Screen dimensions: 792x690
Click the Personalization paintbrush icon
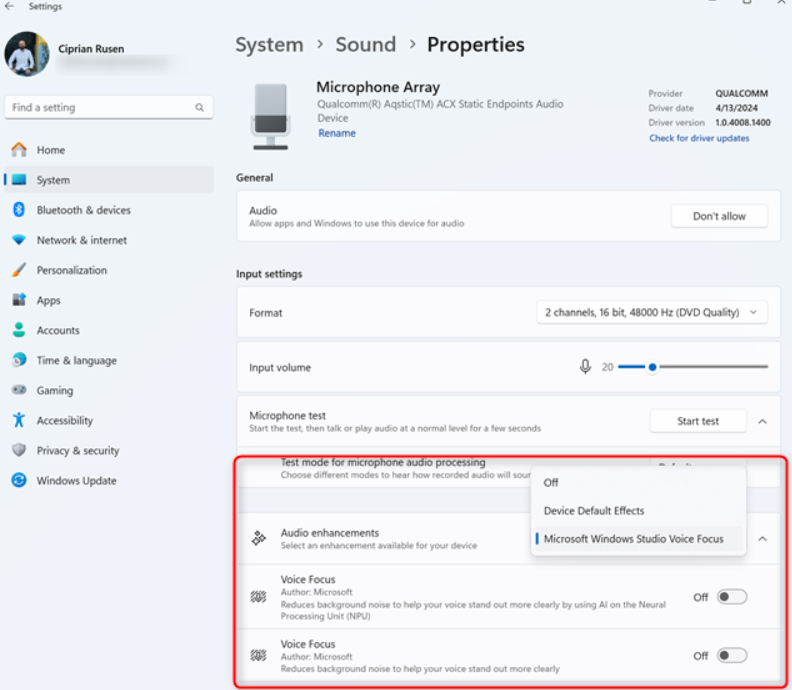(x=18, y=270)
